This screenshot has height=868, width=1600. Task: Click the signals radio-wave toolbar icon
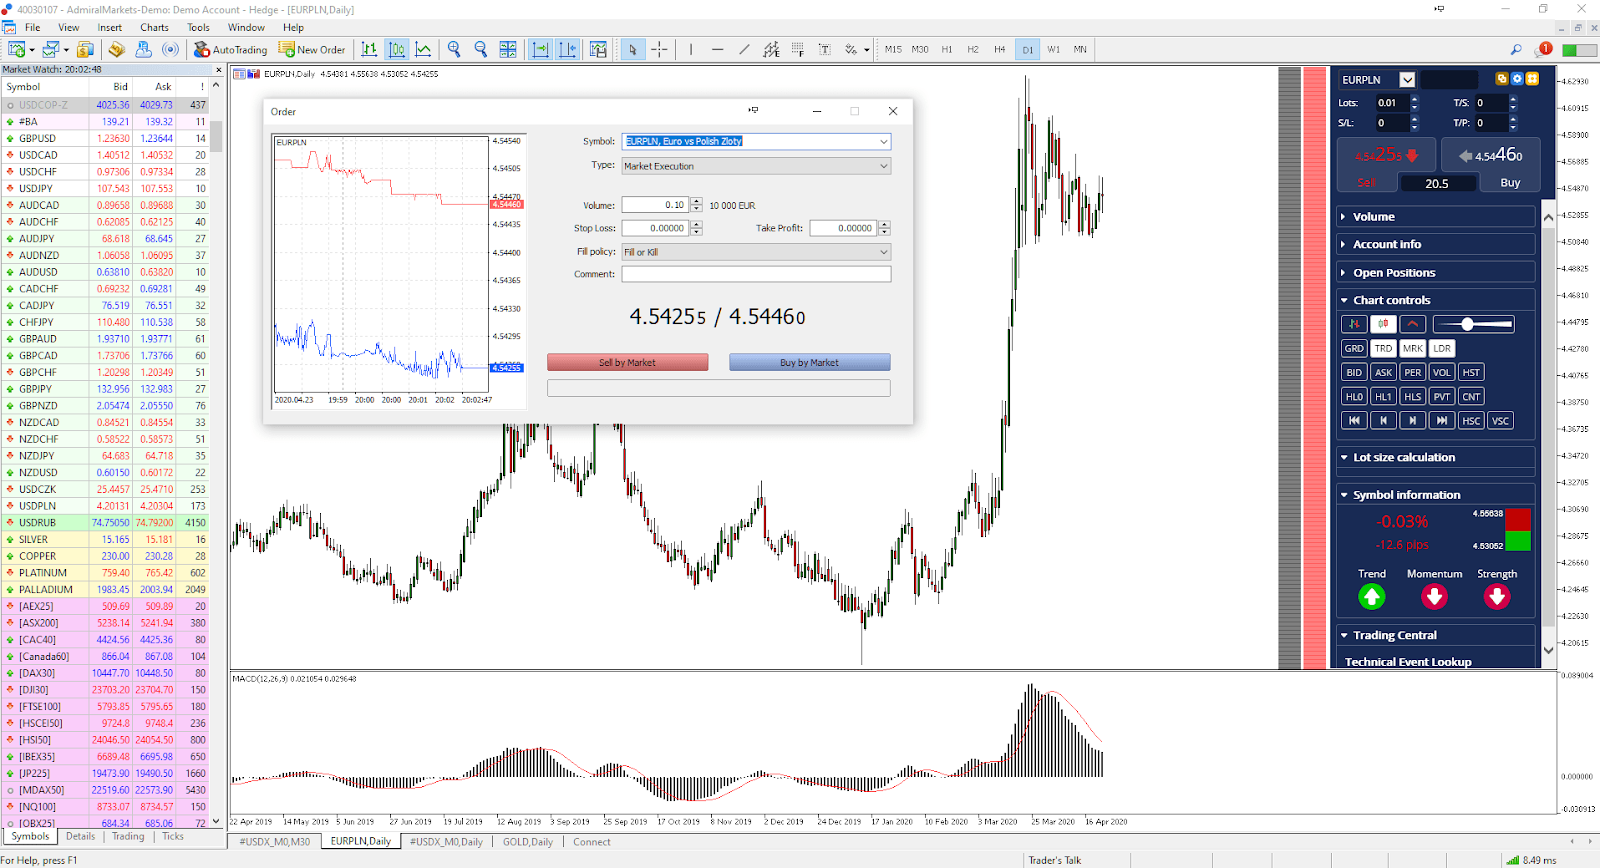point(170,49)
